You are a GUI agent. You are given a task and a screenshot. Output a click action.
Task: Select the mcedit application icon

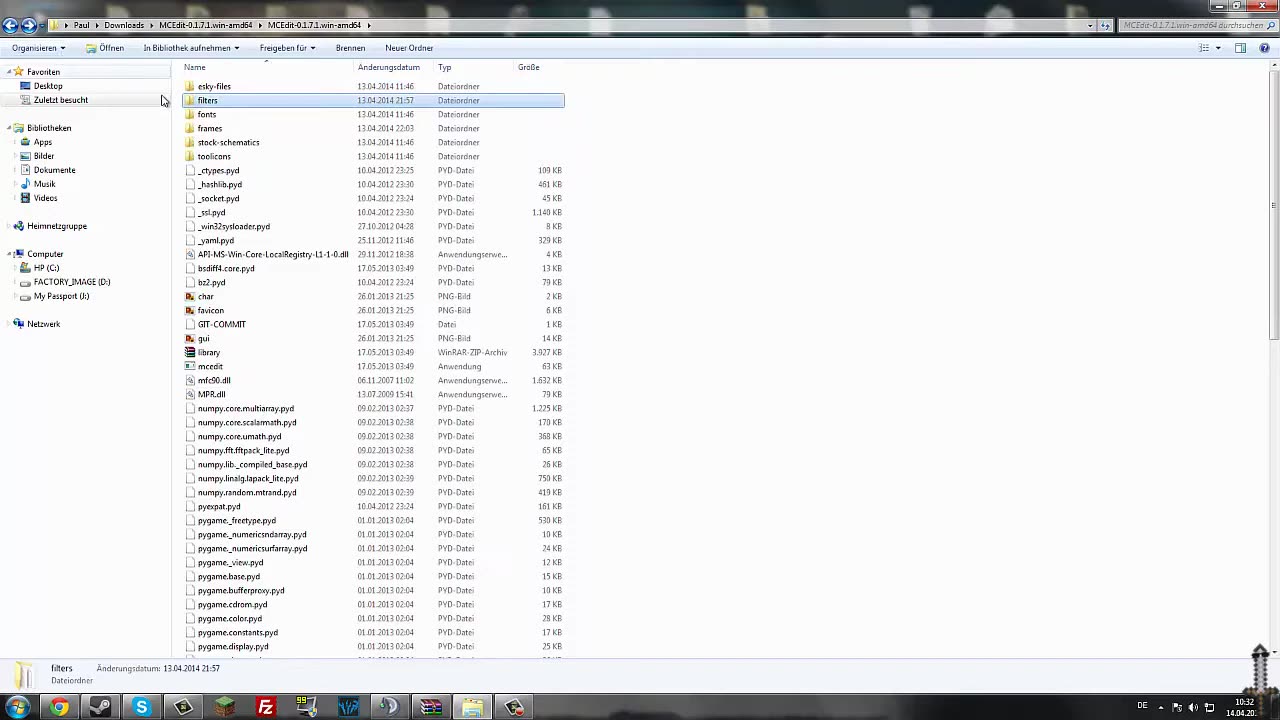tap(190, 366)
